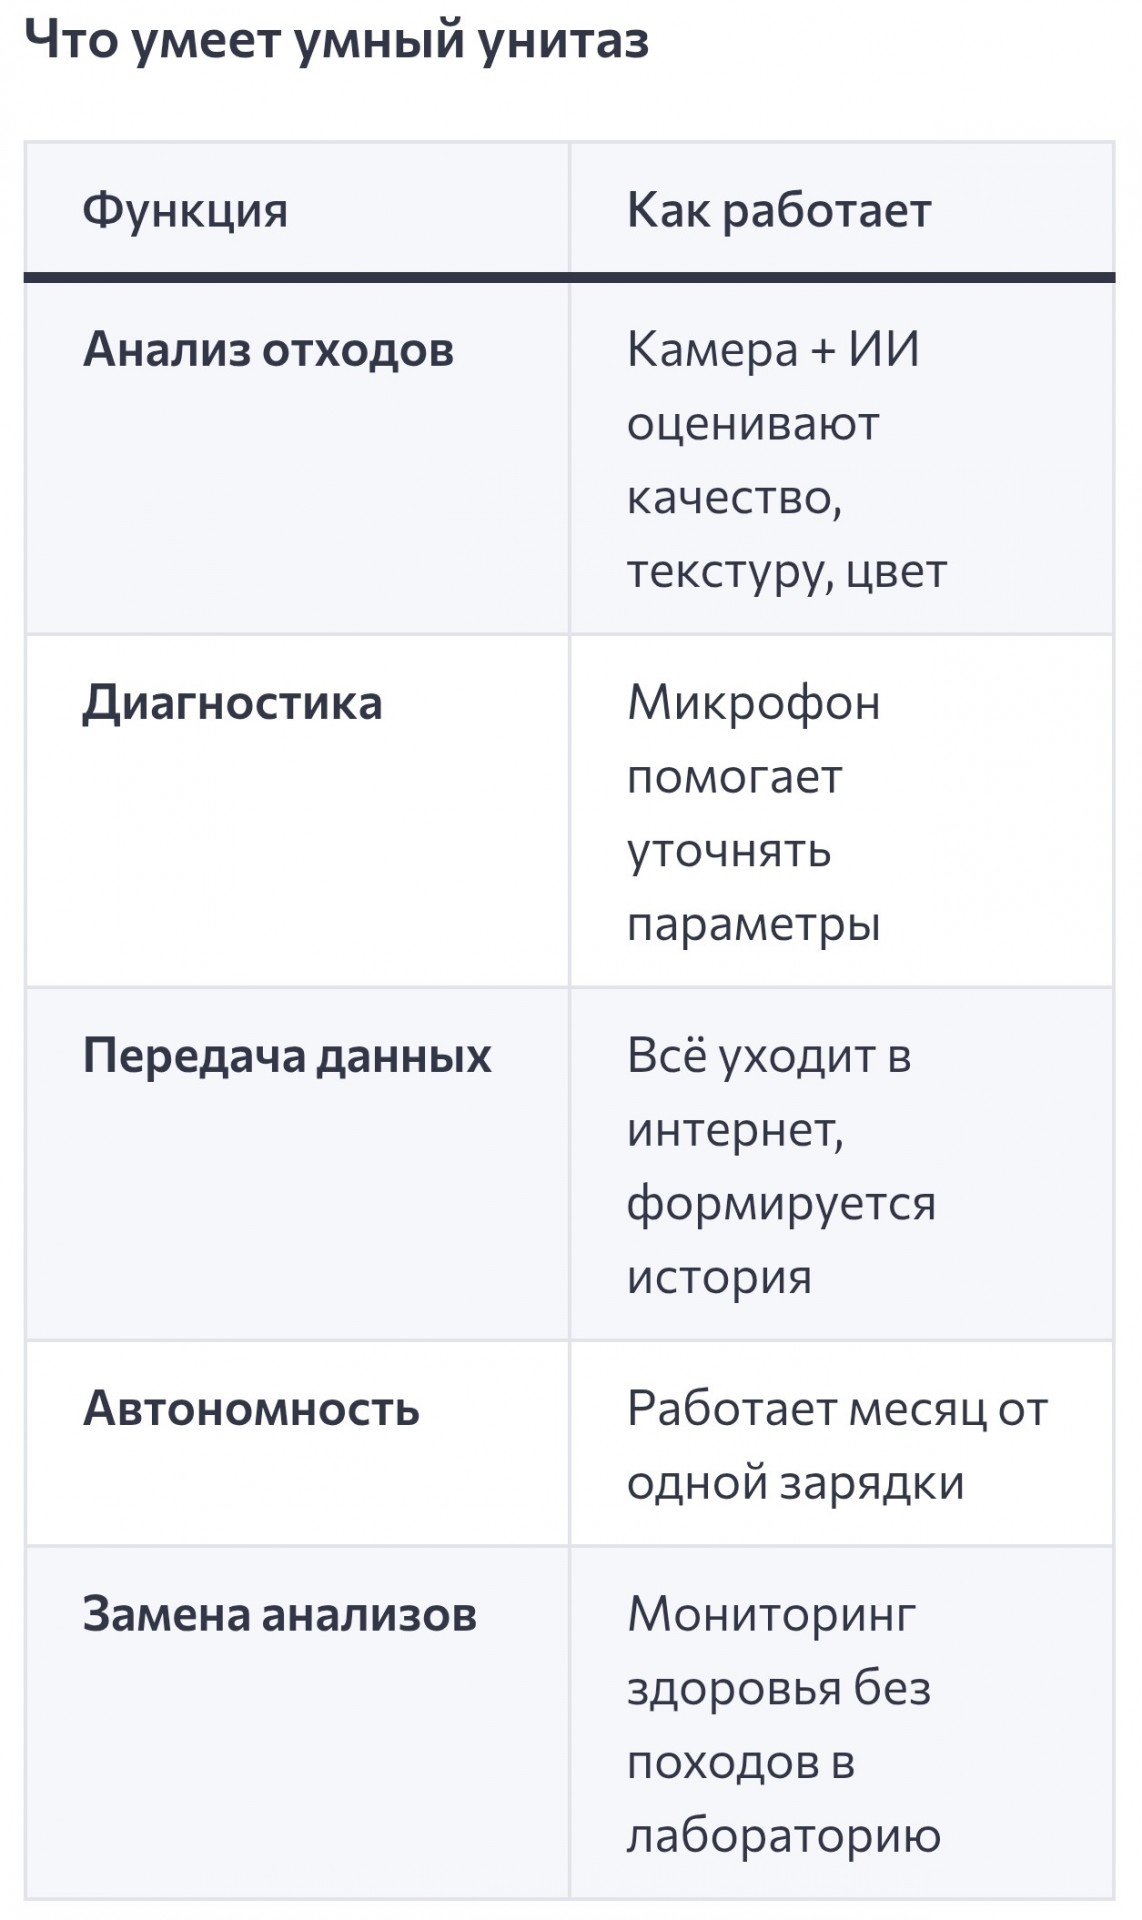Click the word 'лабораторию' in last row
Image resolution: width=1142 pixels, height=1920 pixels.
pyautogui.click(x=784, y=1835)
